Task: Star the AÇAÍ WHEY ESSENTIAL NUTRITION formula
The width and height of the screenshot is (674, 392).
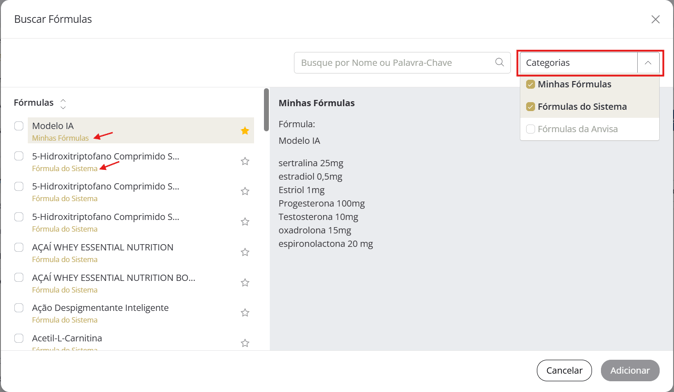Action: (245, 252)
